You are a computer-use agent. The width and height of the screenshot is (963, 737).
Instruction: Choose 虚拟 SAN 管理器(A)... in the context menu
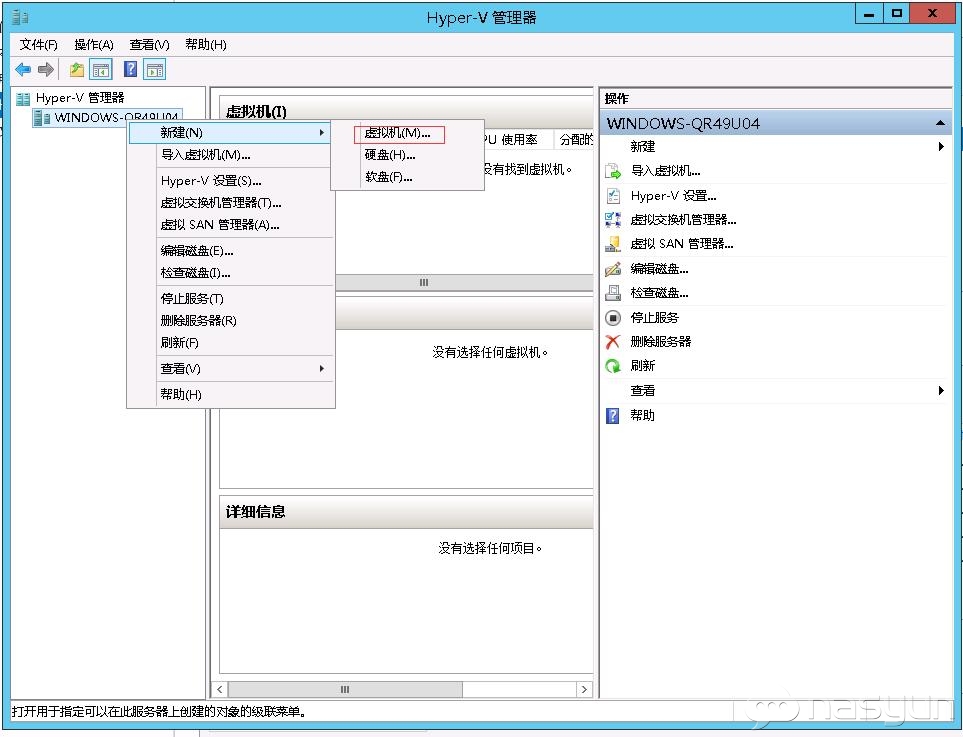tap(231, 225)
